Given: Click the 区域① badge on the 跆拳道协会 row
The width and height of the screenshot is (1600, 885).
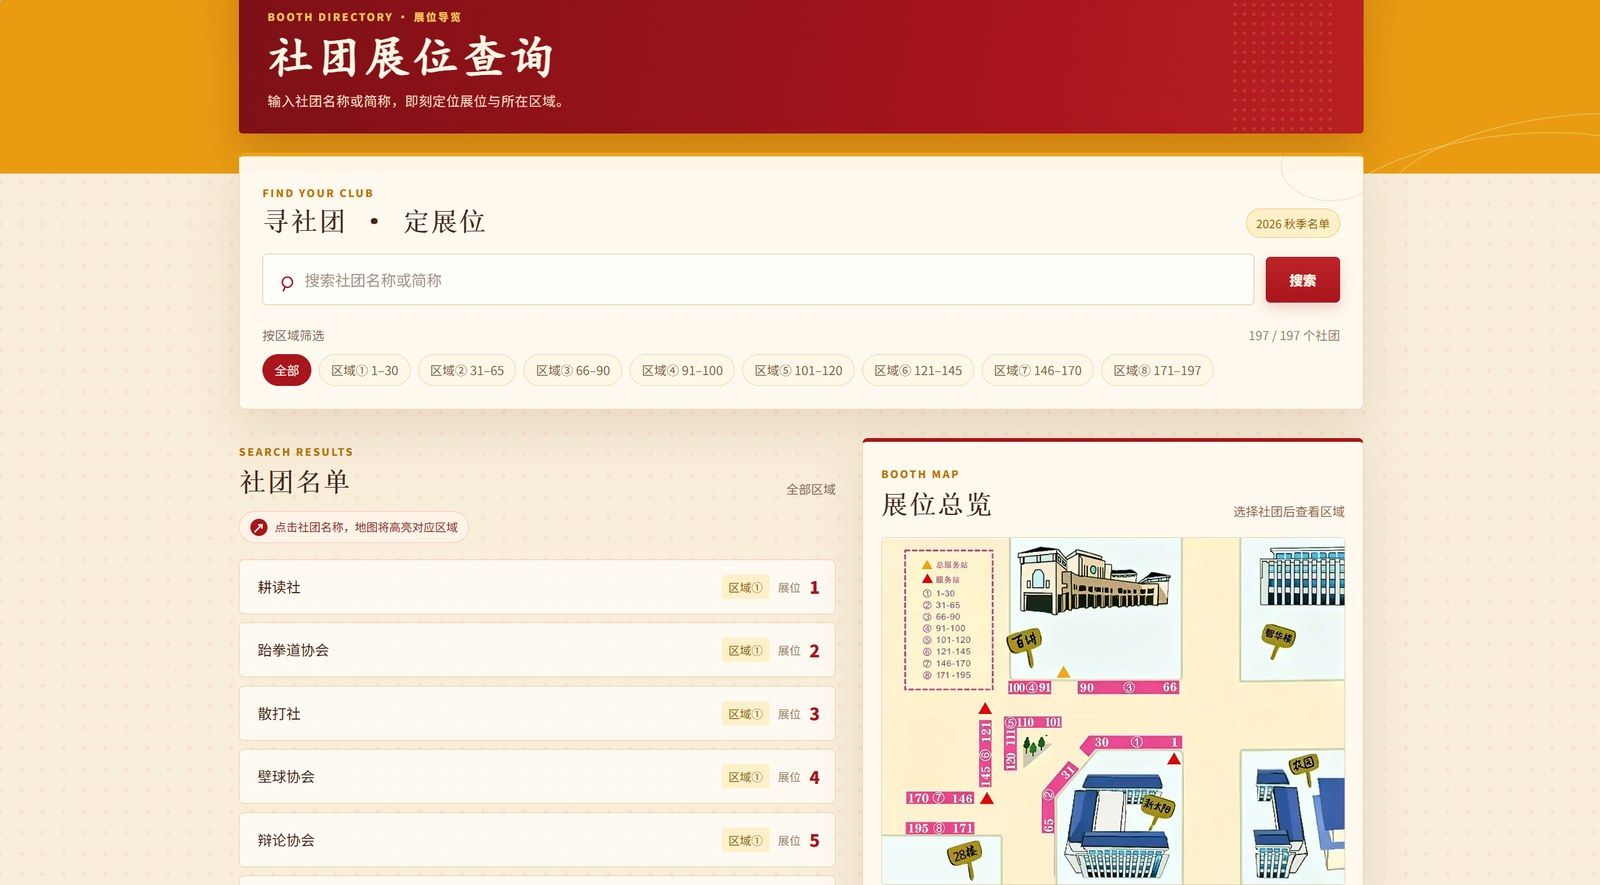Looking at the screenshot, I should pos(745,650).
